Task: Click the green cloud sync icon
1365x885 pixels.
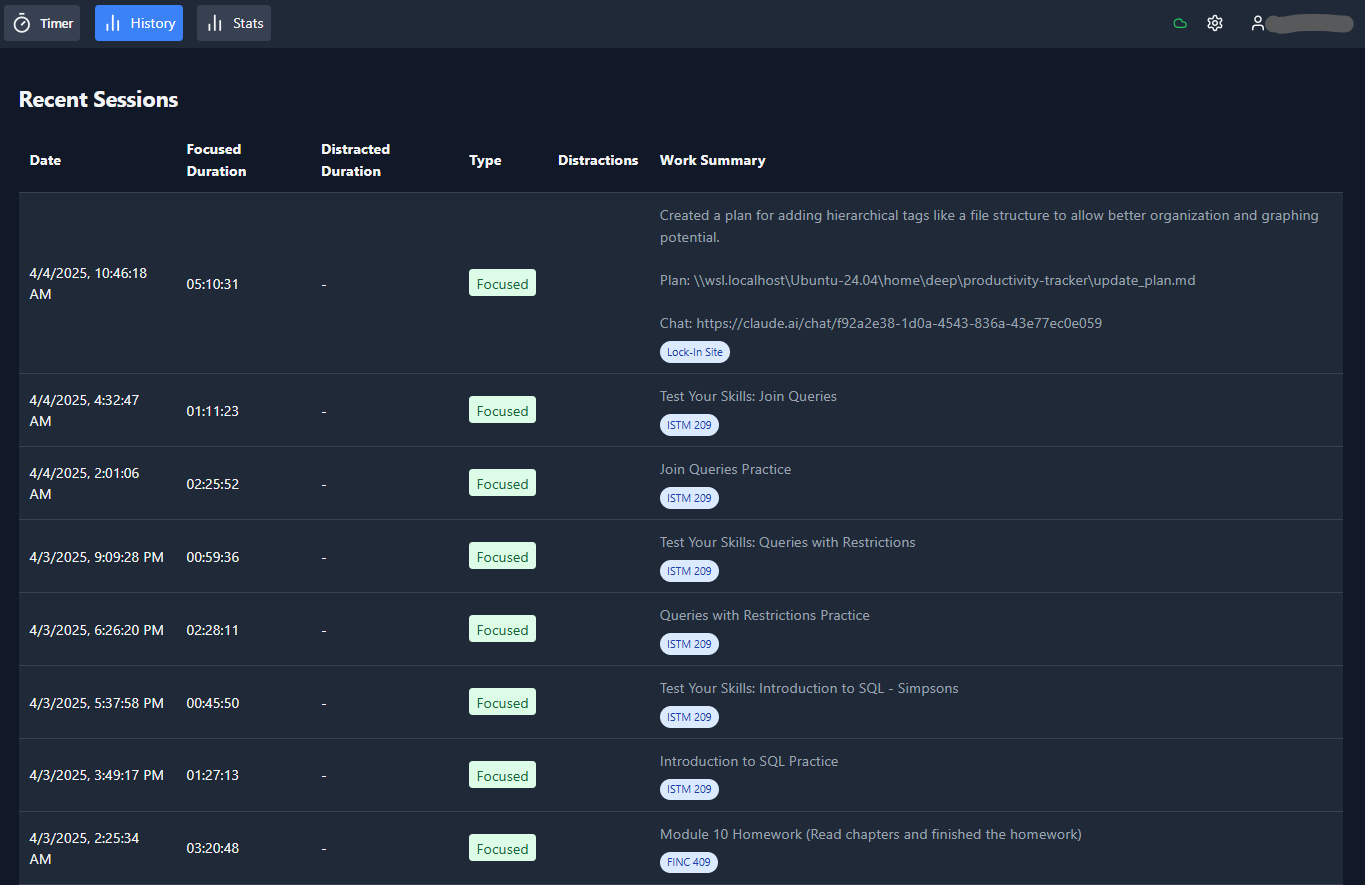Action: click(x=1180, y=23)
